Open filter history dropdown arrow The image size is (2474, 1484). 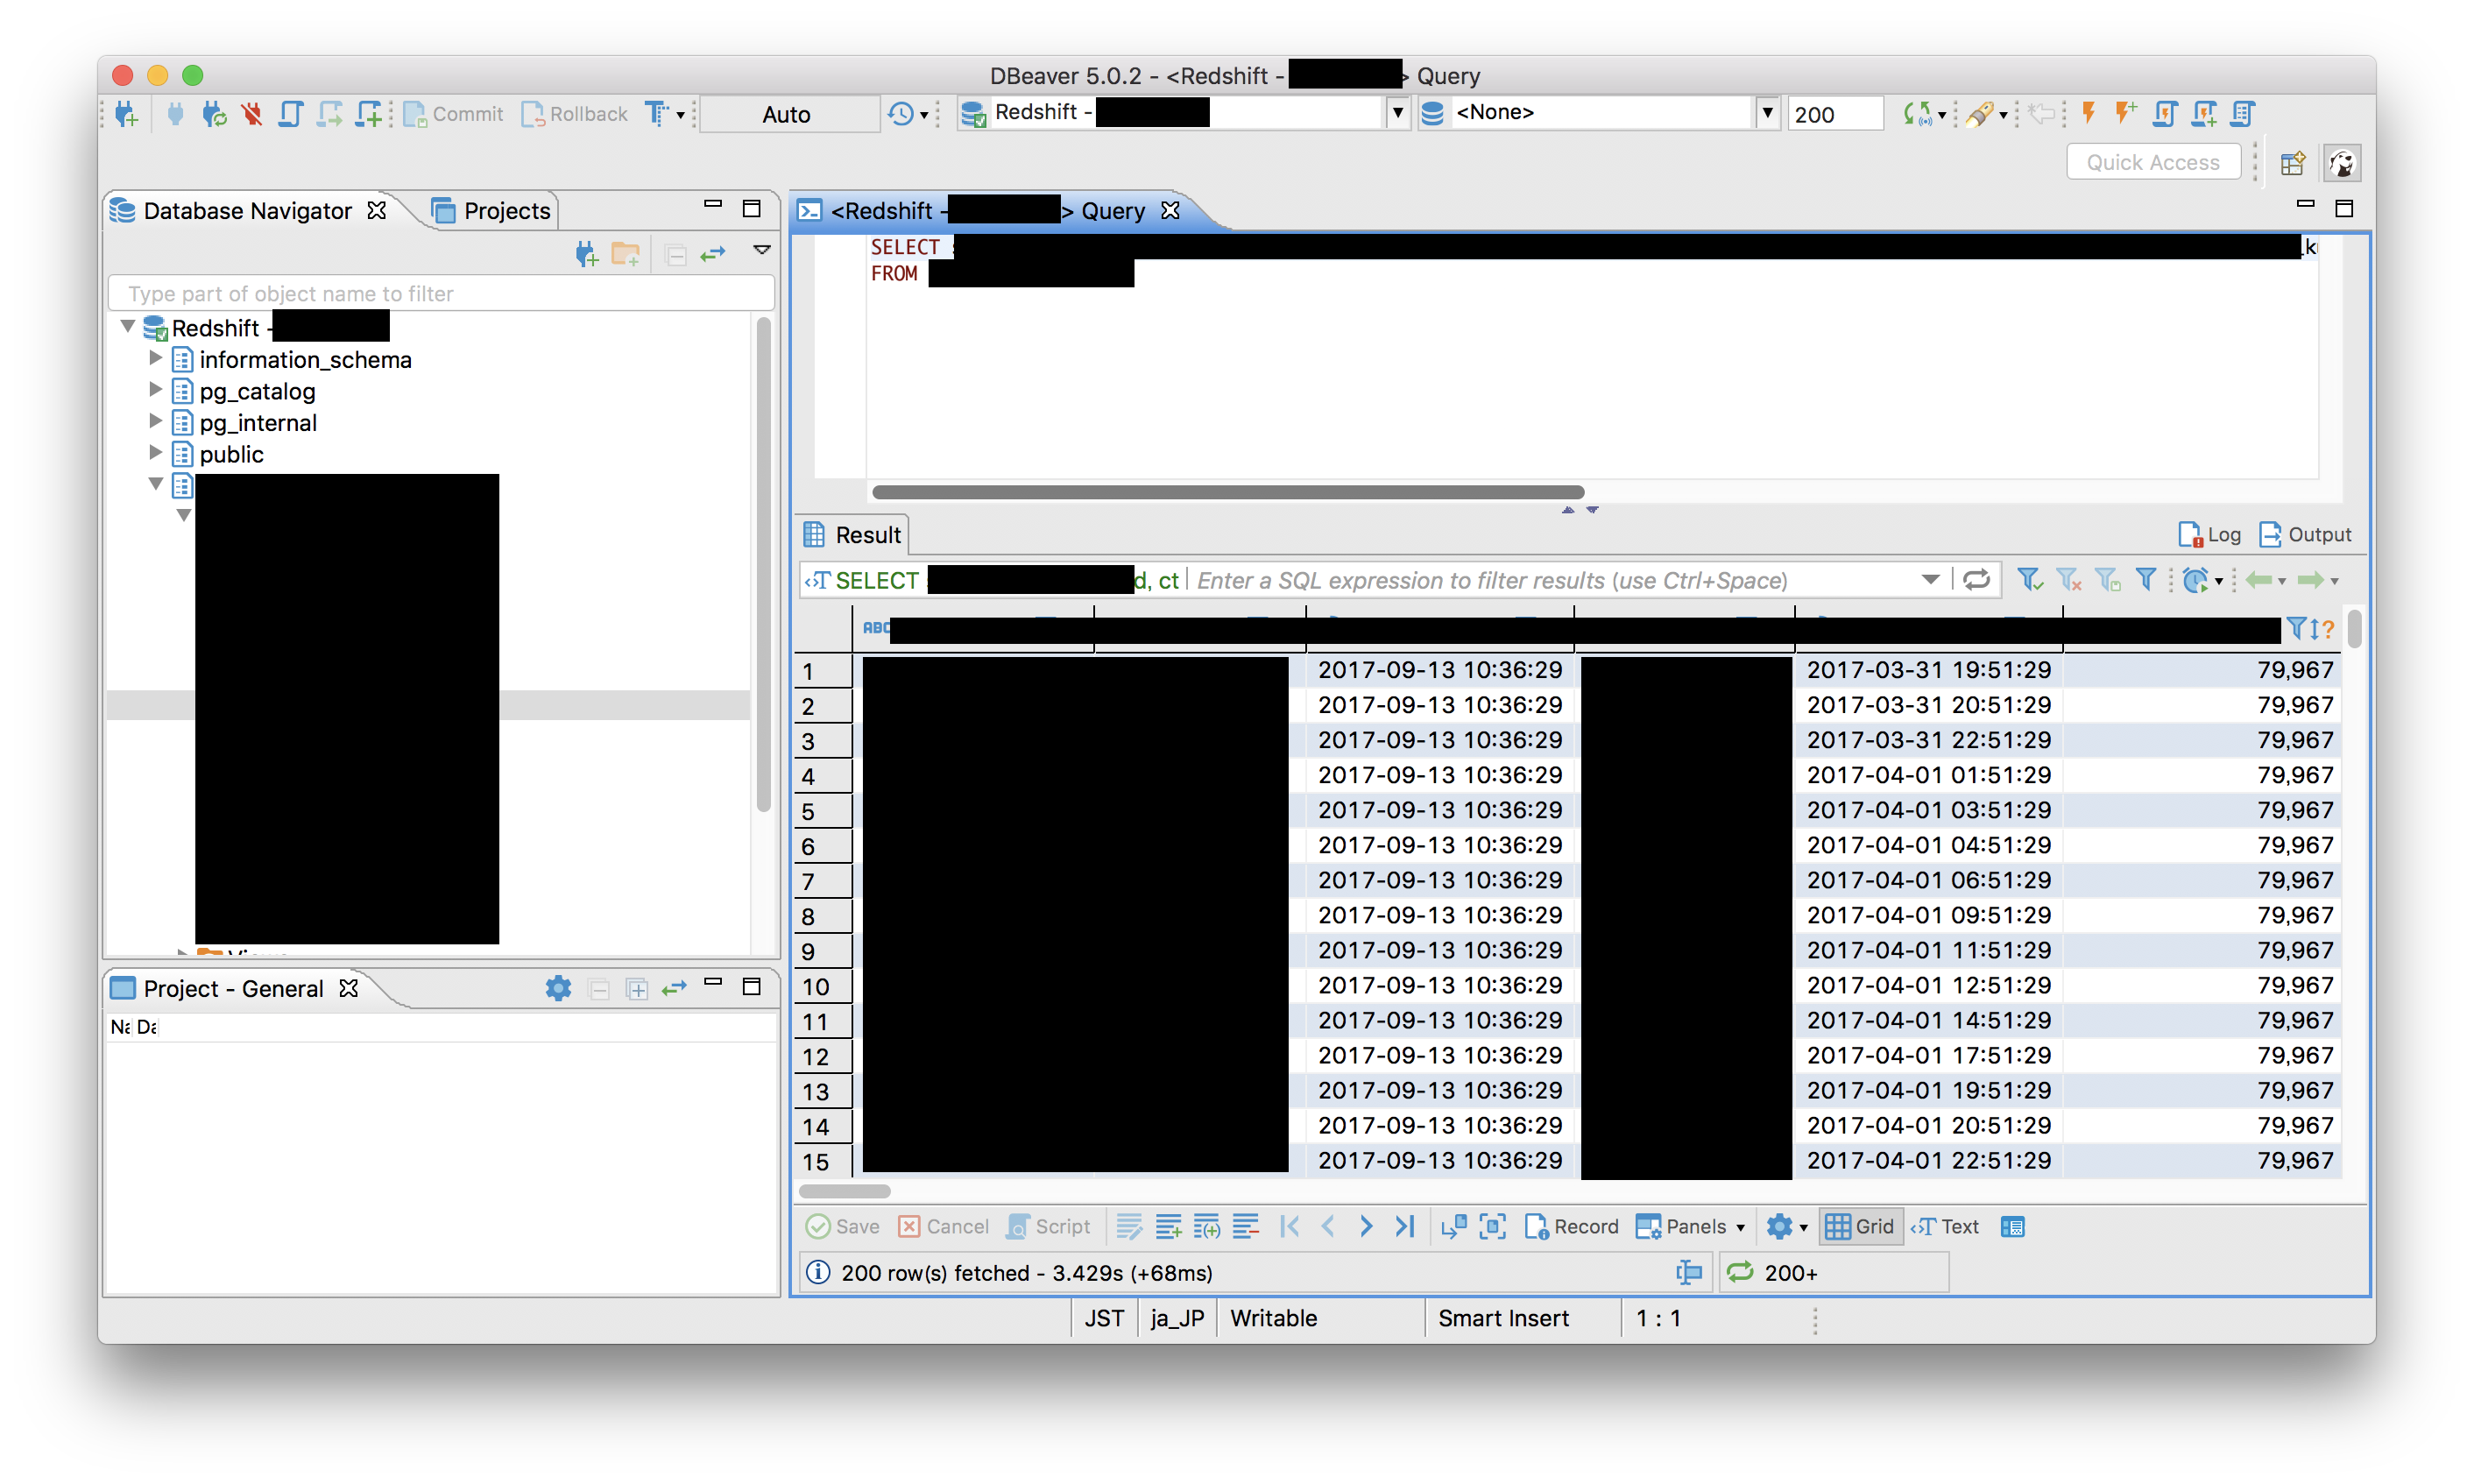1931,580
